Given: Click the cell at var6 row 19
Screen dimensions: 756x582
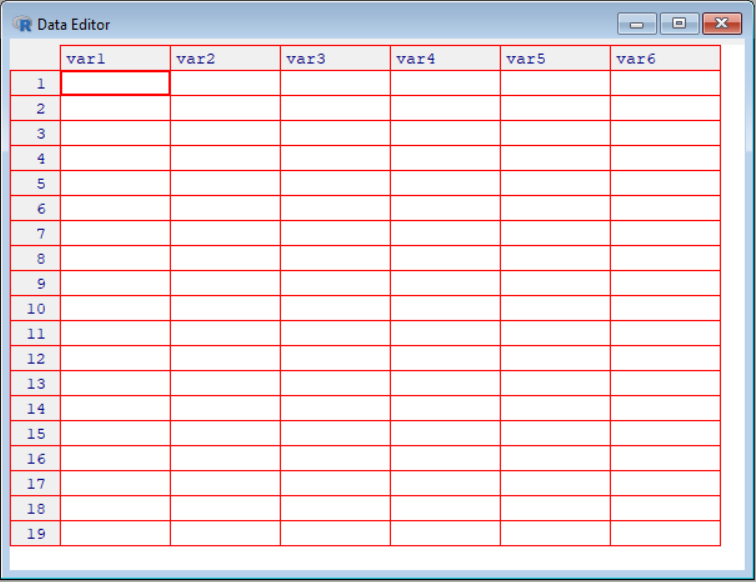Looking at the screenshot, I should pyautogui.click(x=665, y=534).
